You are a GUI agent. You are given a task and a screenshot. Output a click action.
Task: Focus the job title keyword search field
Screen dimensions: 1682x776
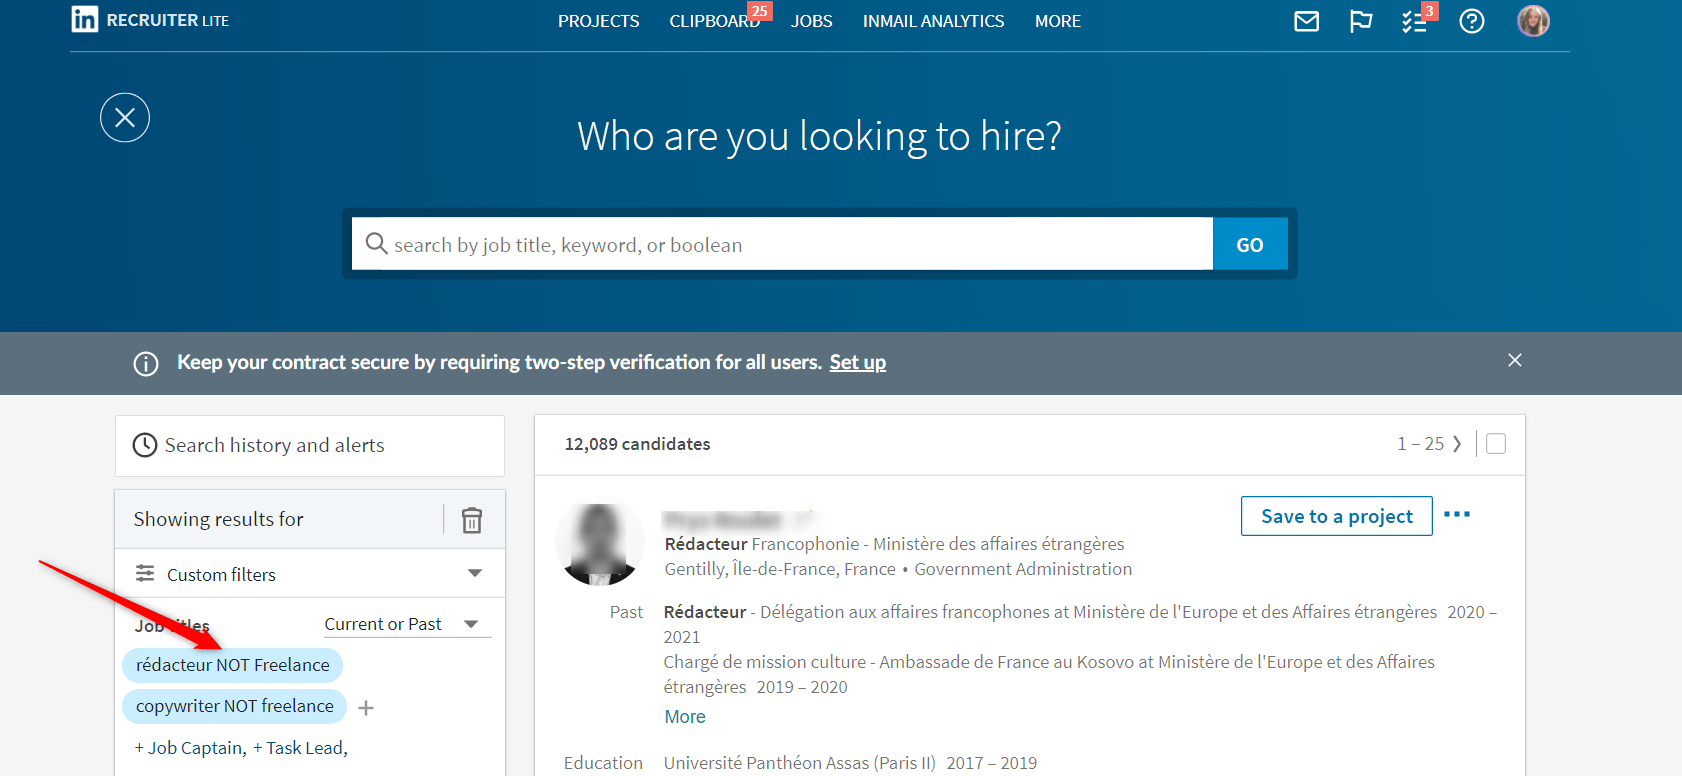click(x=782, y=244)
